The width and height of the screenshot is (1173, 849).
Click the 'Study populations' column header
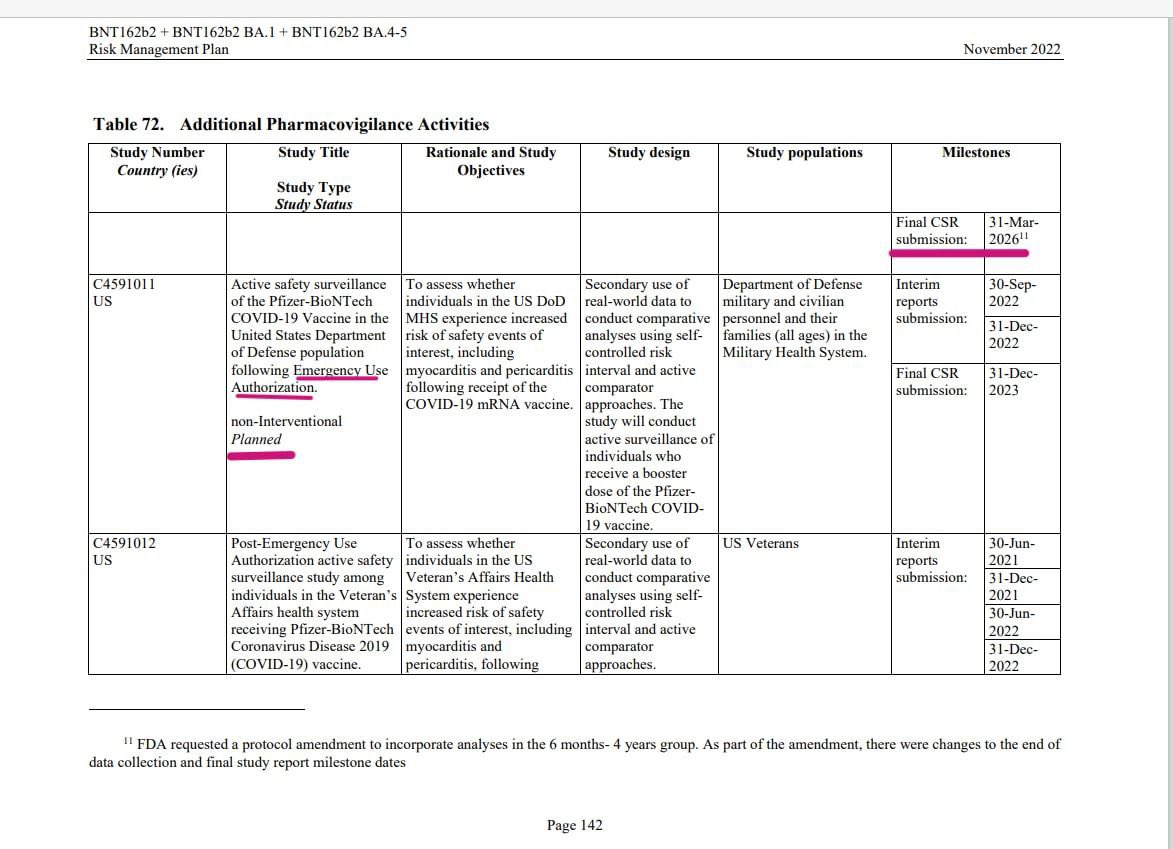(x=804, y=153)
